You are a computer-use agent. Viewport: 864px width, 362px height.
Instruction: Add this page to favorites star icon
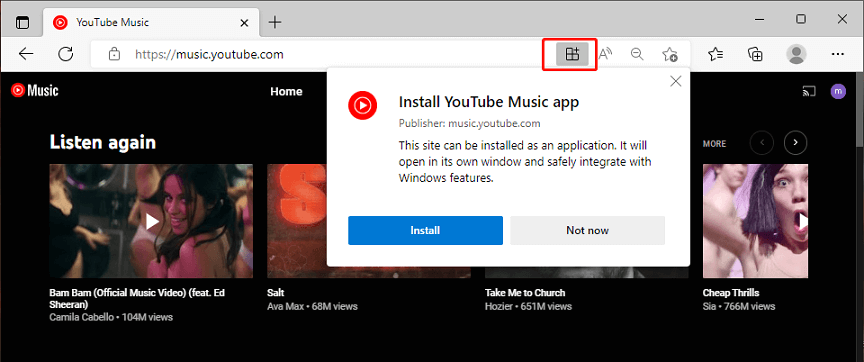tap(669, 54)
